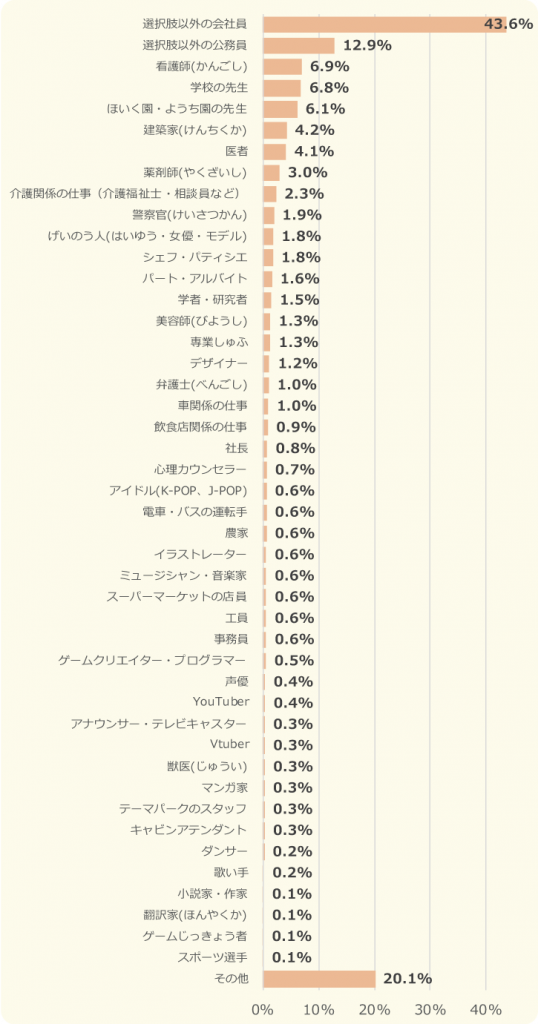Image resolution: width=538 pixels, height=1024 pixels.
Task: Click the シェフ・パティシエ label
Action: (x=195, y=257)
